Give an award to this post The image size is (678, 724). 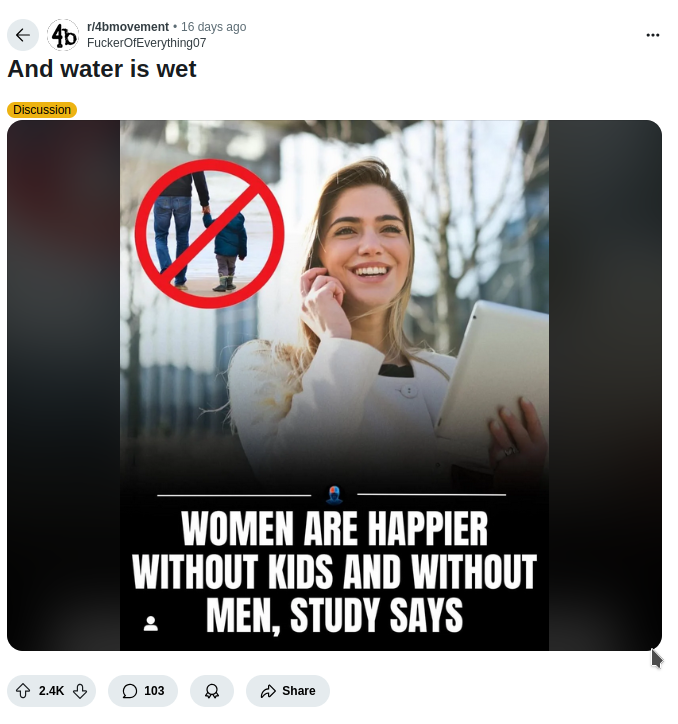click(212, 691)
